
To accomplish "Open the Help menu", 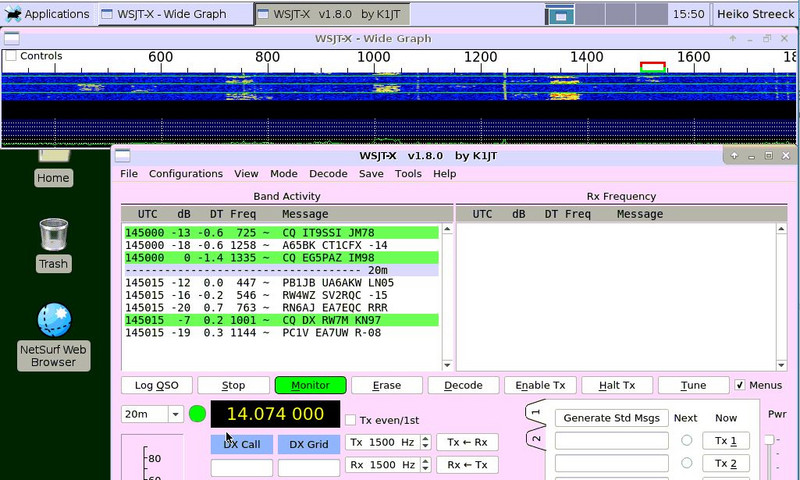I will [444, 174].
